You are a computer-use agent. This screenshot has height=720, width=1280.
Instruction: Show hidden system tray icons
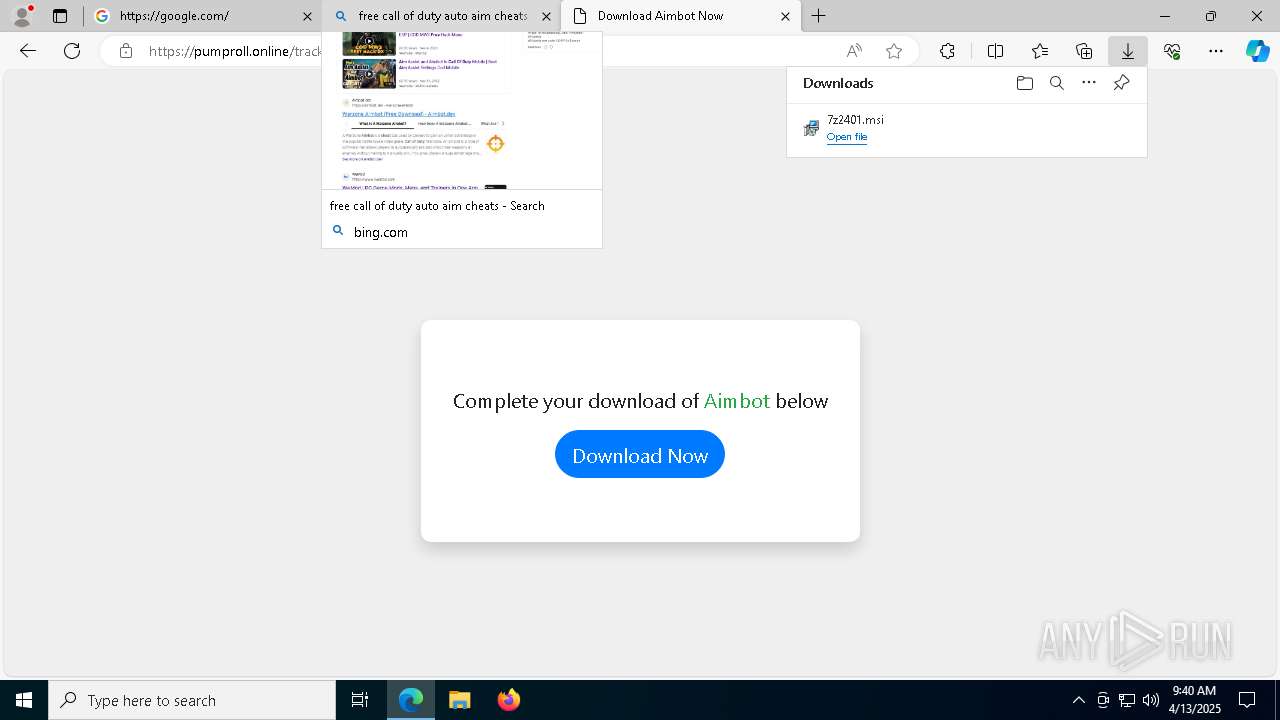tap(1078, 700)
